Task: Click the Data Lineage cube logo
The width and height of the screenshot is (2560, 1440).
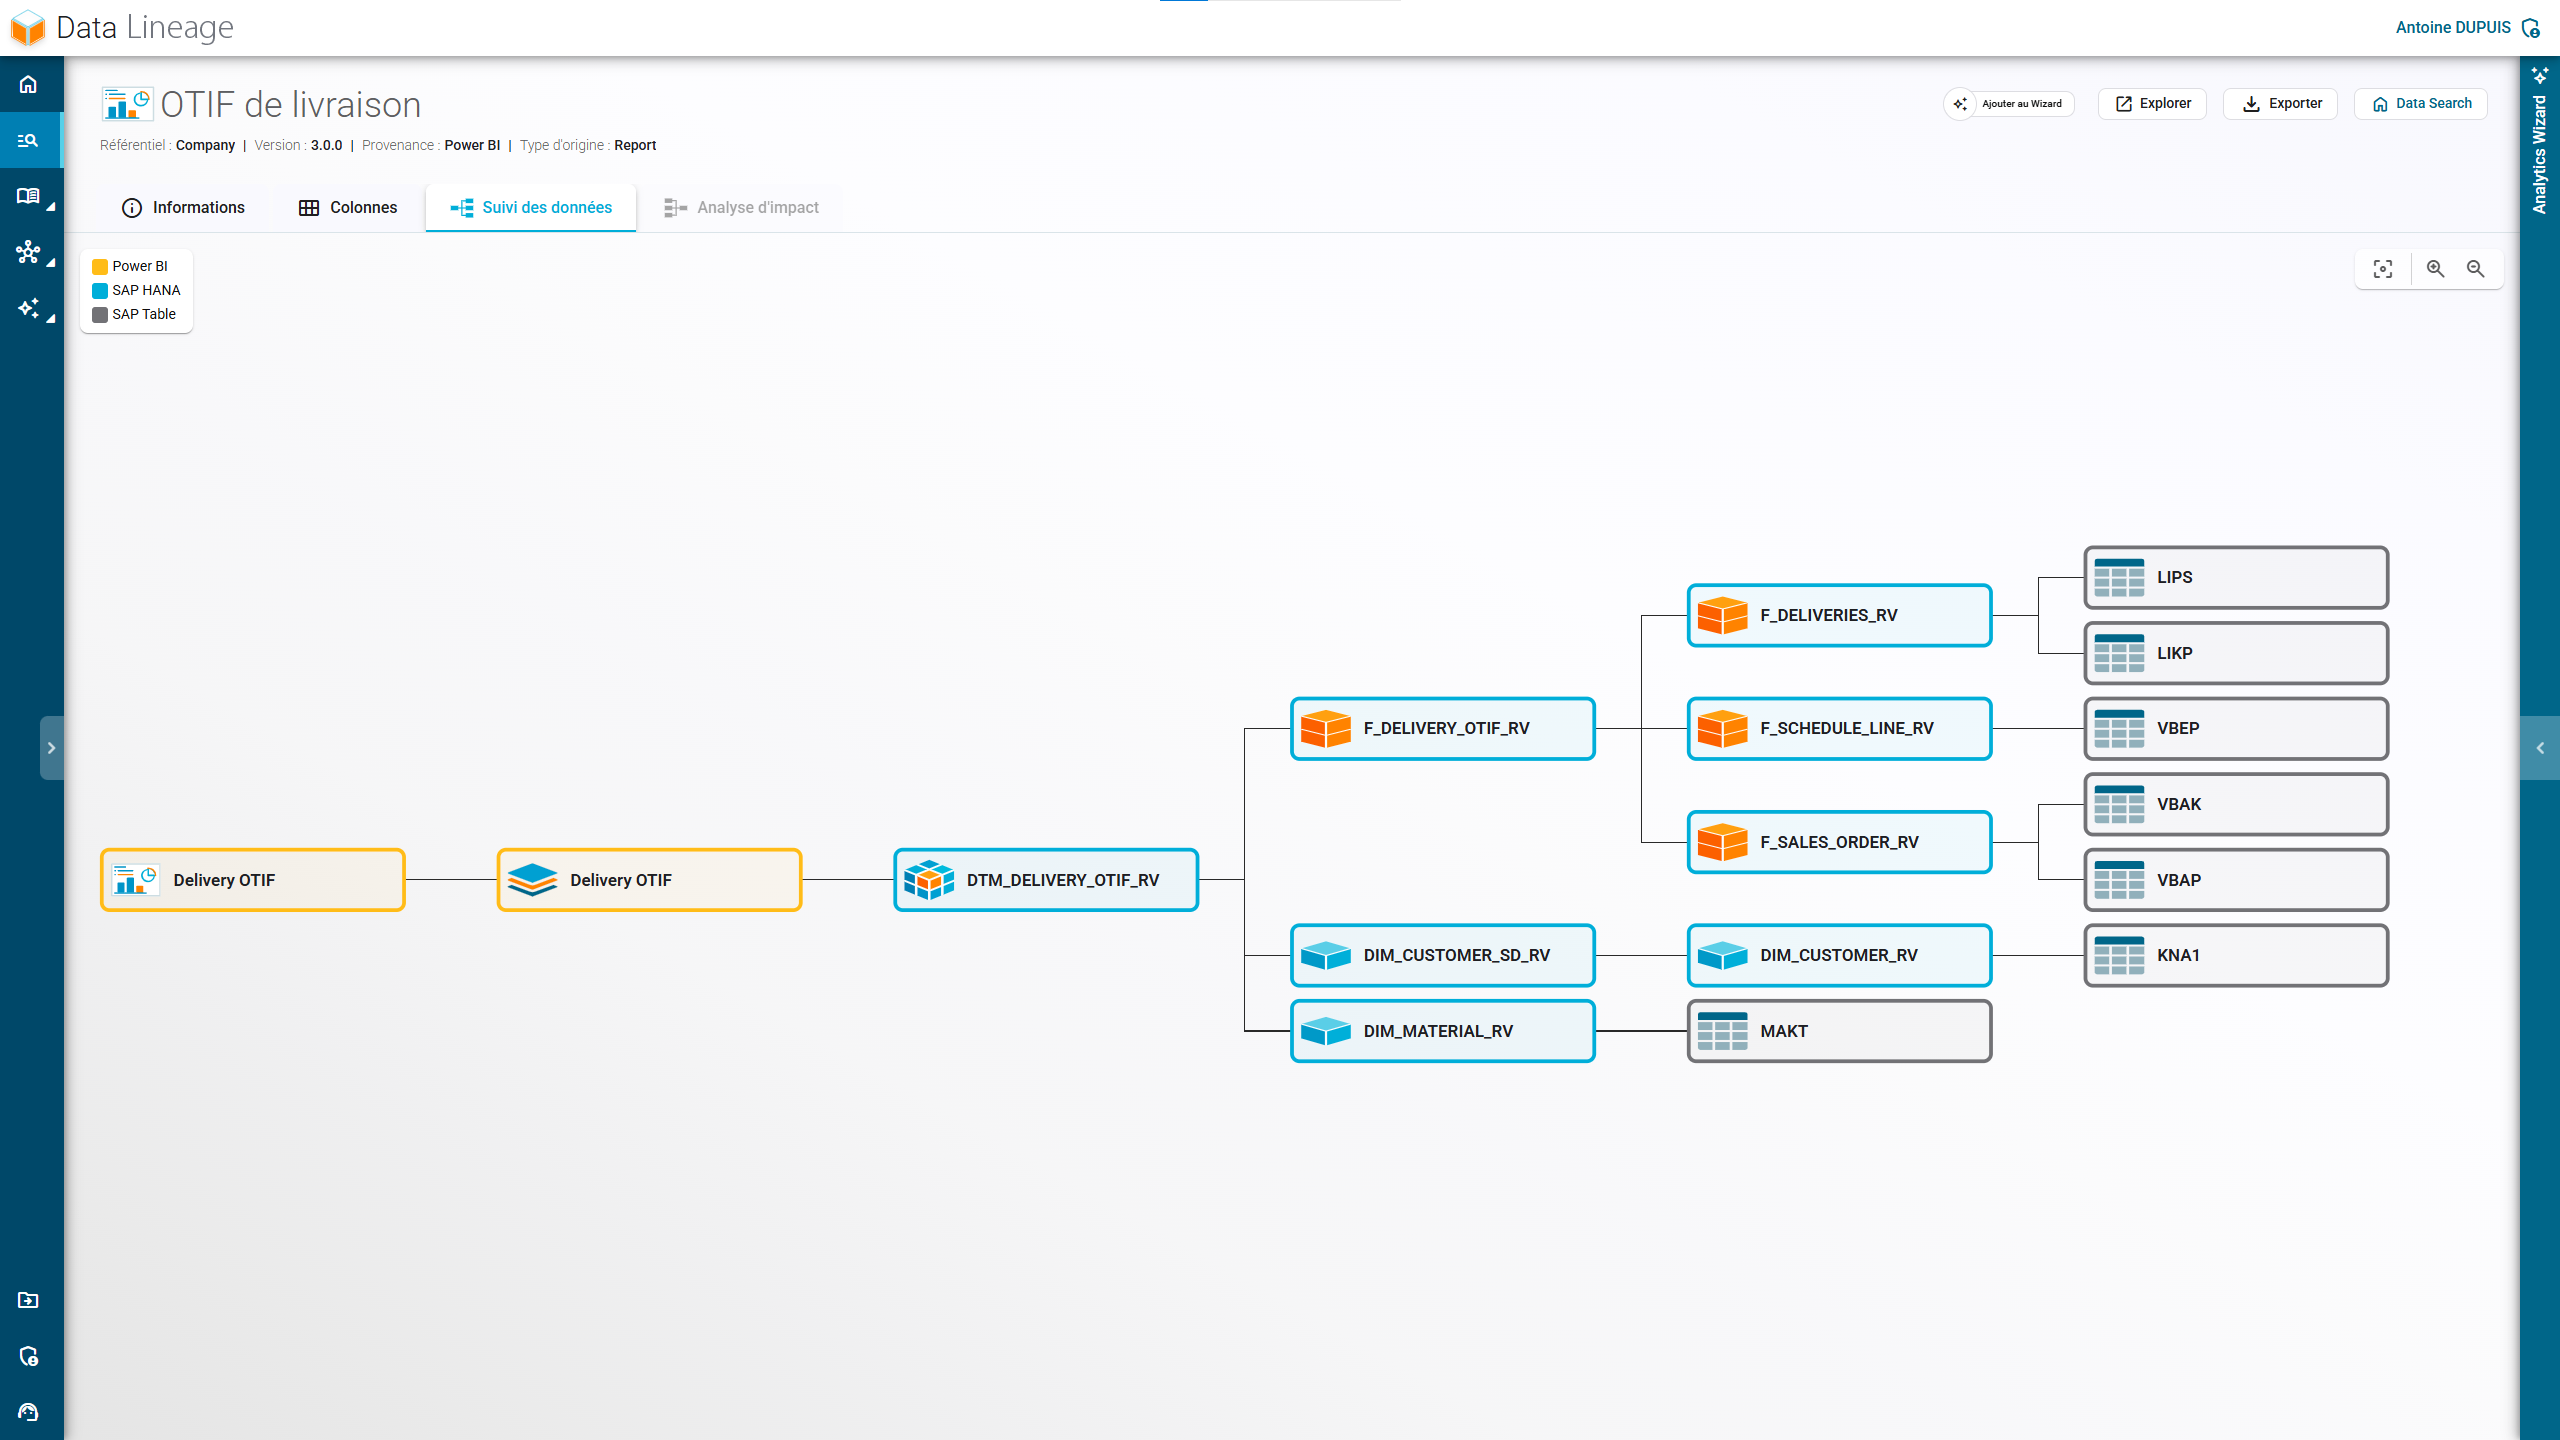Action: (28, 28)
